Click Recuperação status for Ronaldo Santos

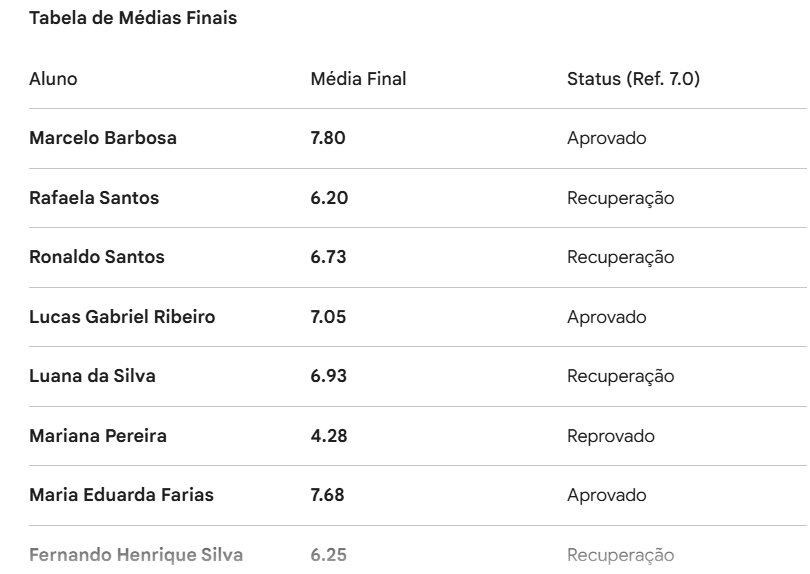click(x=621, y=257)
